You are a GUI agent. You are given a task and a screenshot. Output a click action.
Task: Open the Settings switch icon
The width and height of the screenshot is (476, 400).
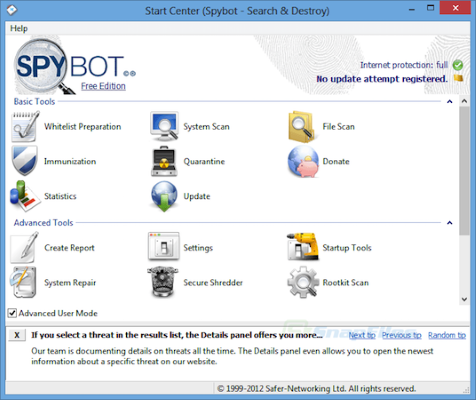pyautogui.click(x=164, y=247)
